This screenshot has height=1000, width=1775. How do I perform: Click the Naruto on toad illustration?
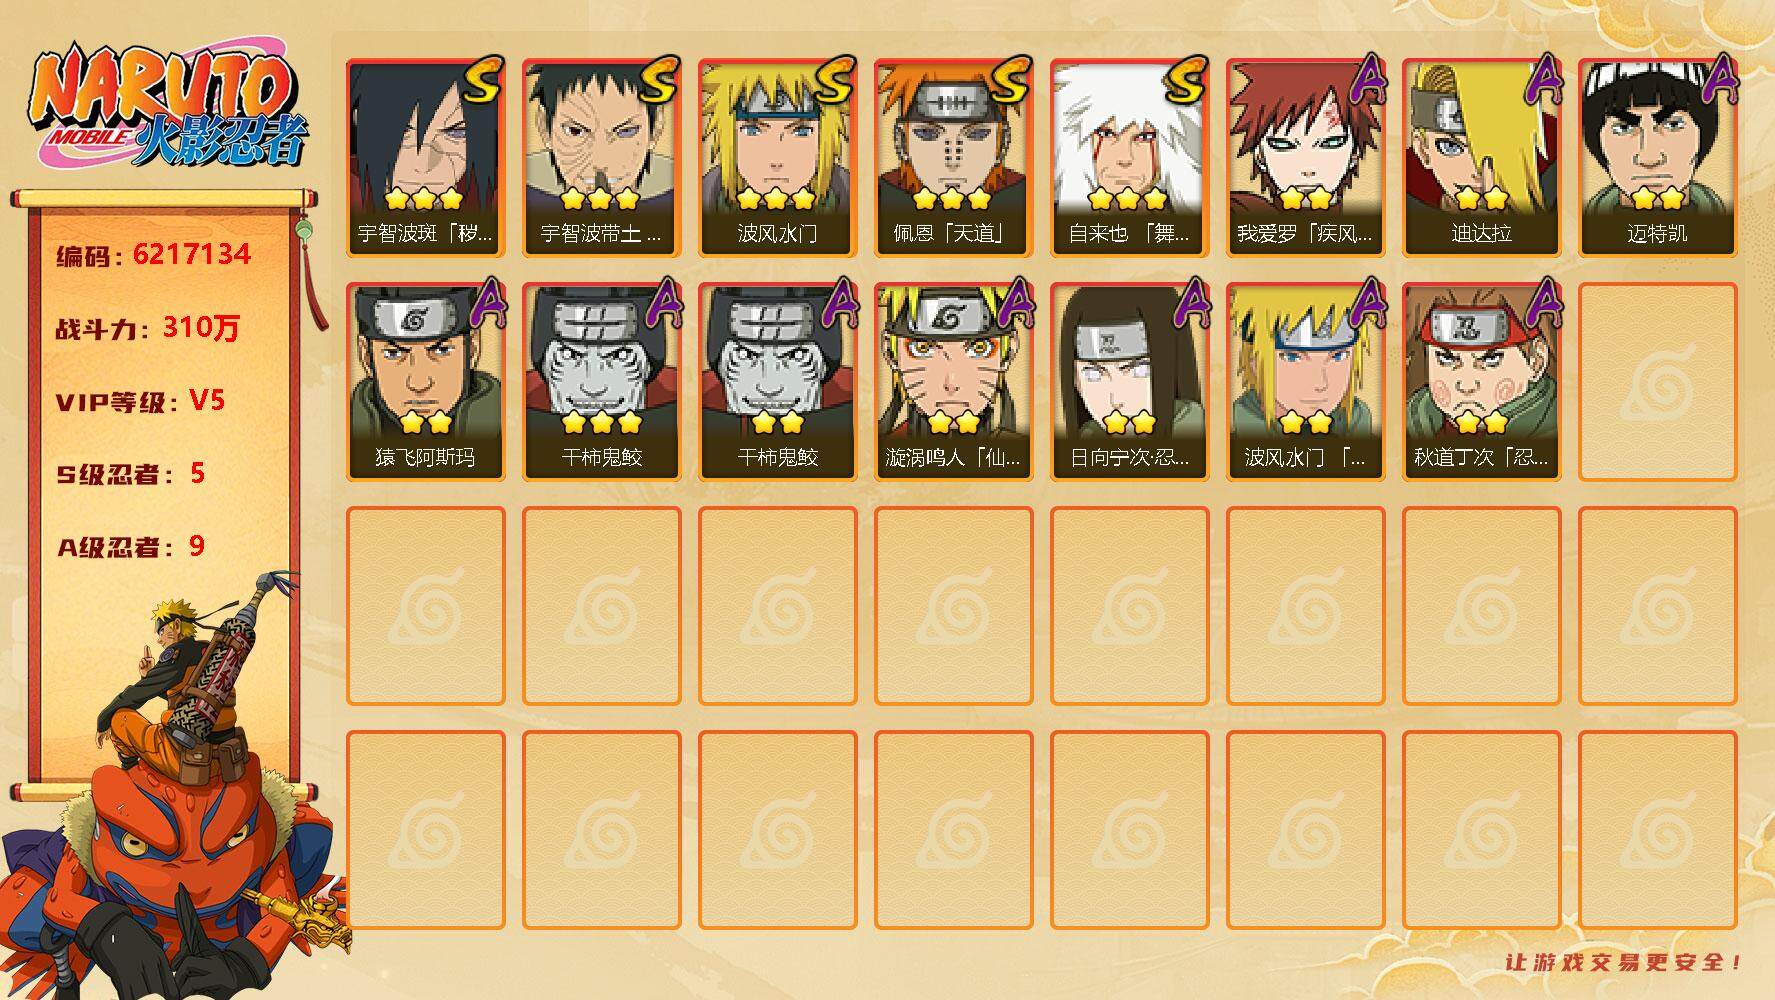pyautogui.click(x=170, y=790)
